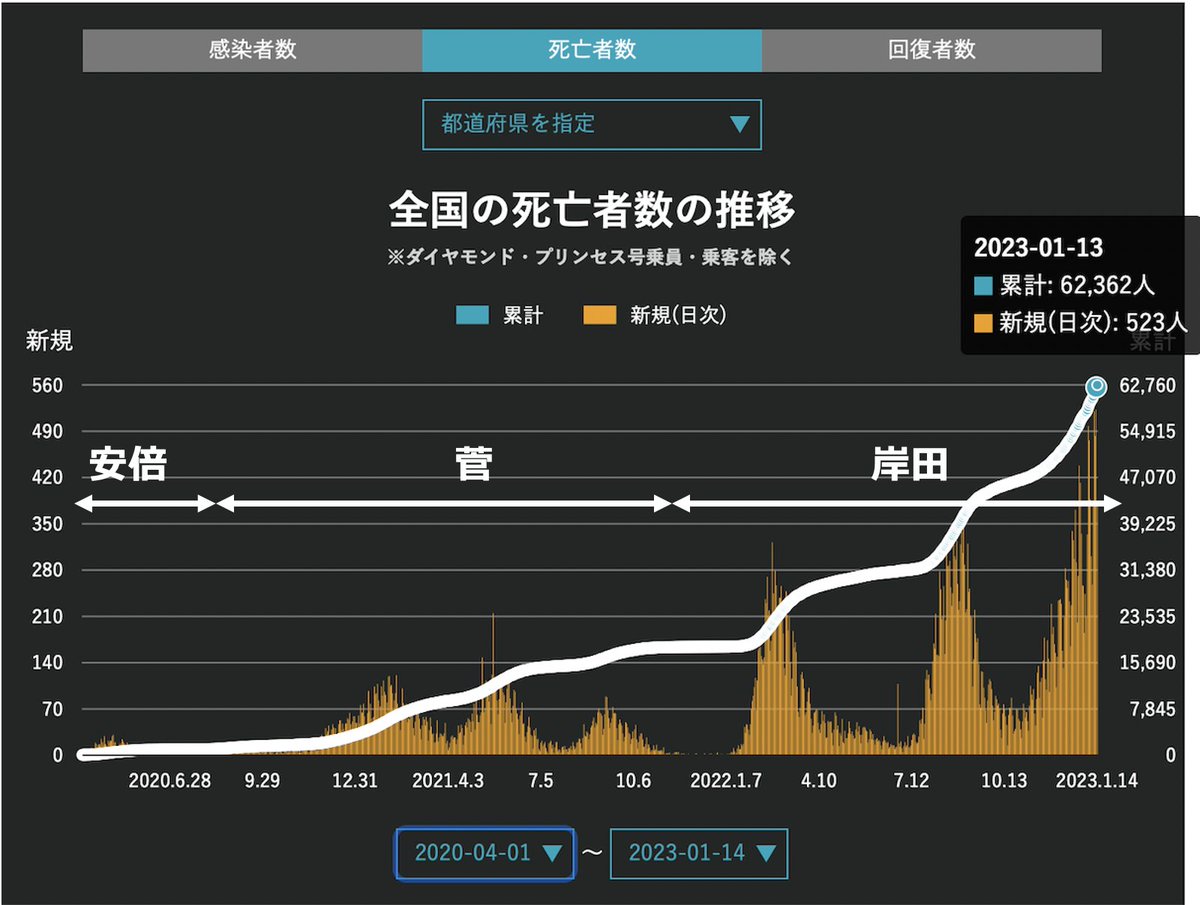Image resolution: width=1200 pixels, height=905 pixels.
Task: Click the x-axis label 2021.4.3
Action: tap(448, 781)
